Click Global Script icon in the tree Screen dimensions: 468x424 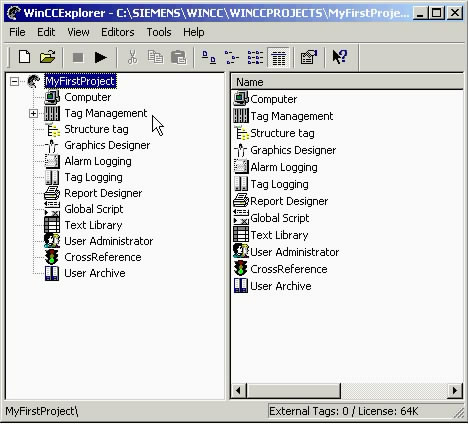52,209
